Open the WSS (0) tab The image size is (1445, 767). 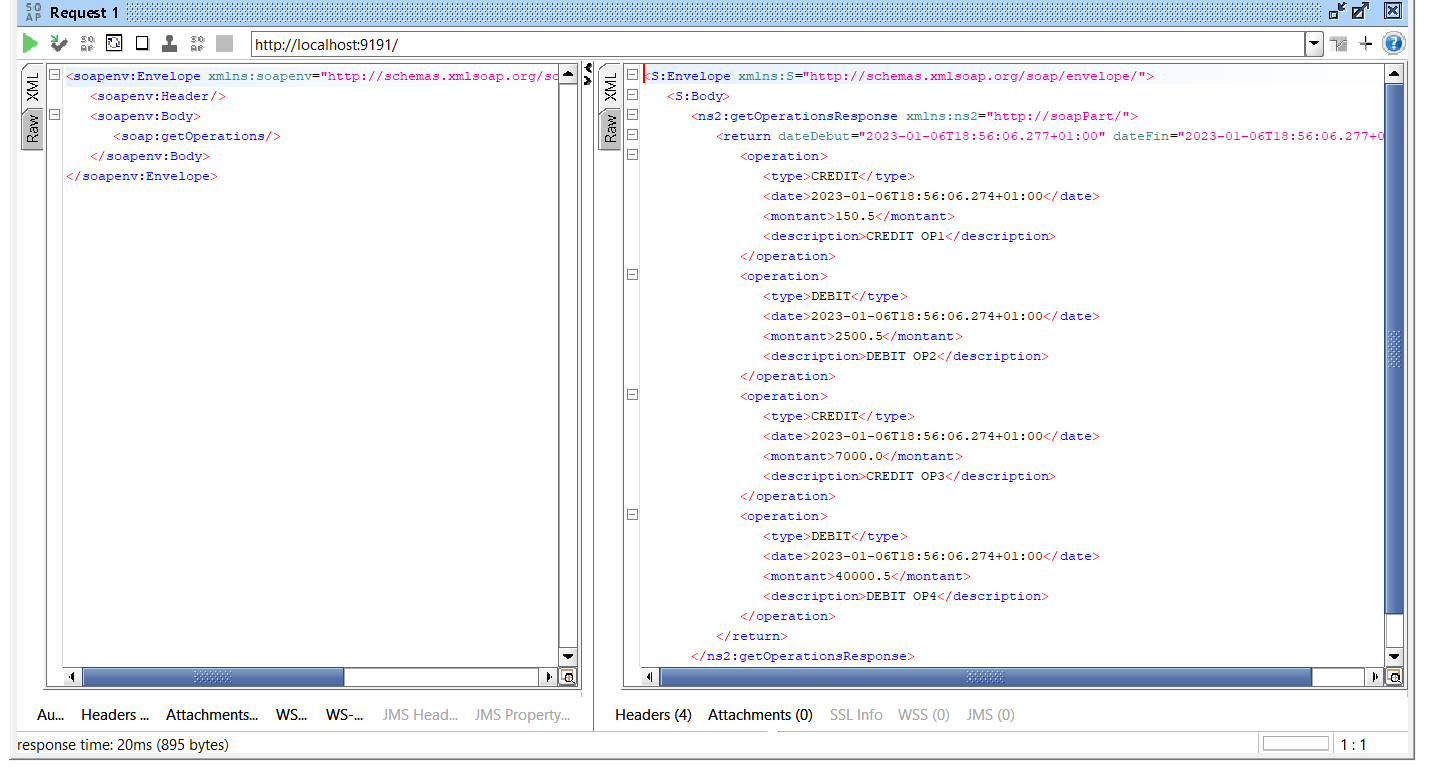tap(924, 715)
